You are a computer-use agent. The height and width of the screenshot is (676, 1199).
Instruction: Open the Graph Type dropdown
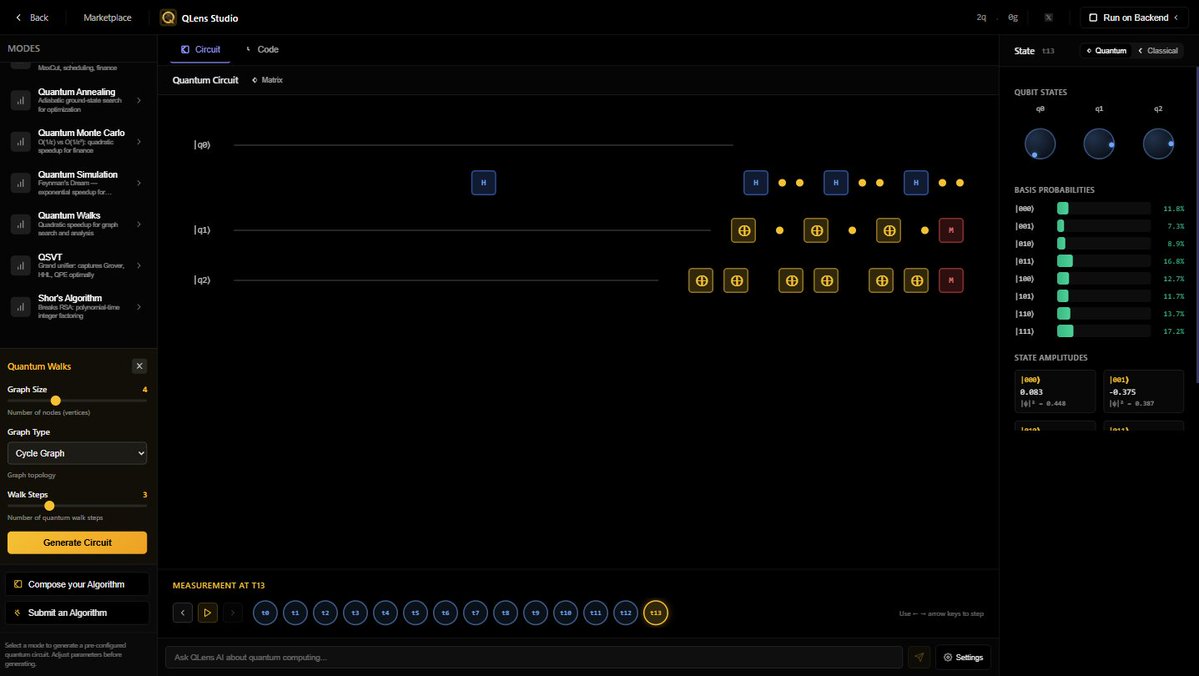[77, 453]
